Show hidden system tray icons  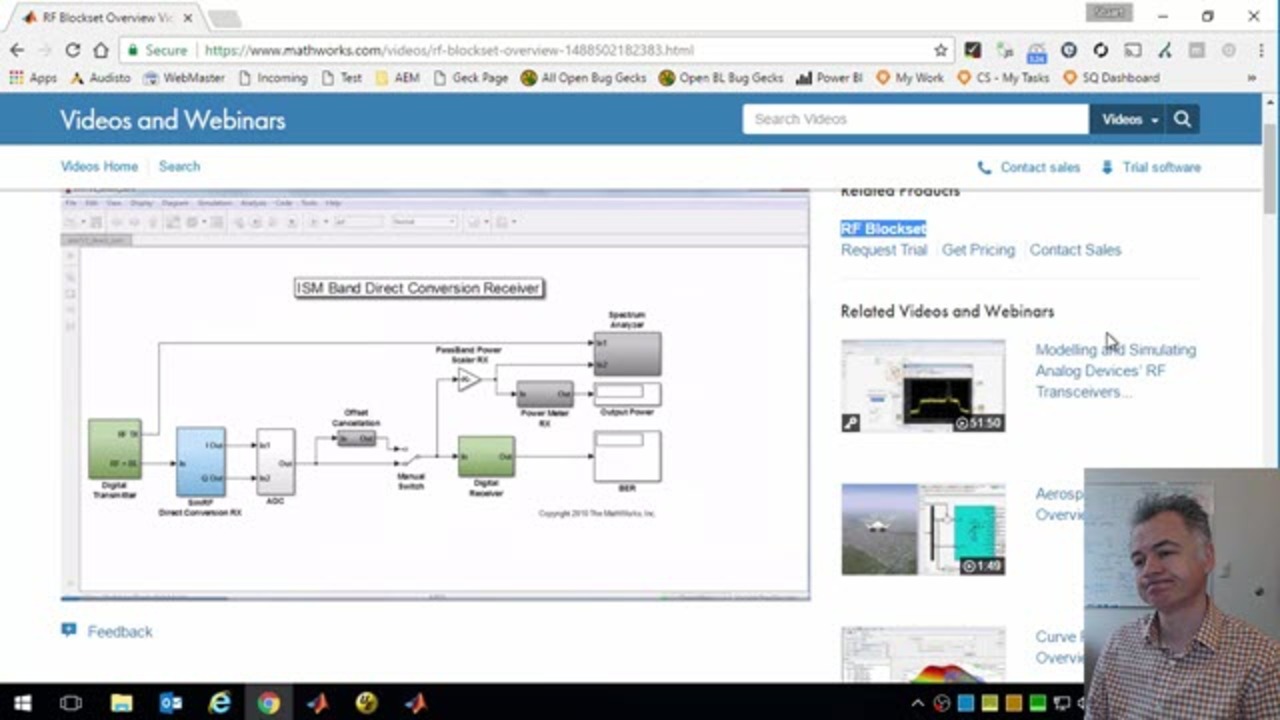pyautogui.click(x=917, y=703)
